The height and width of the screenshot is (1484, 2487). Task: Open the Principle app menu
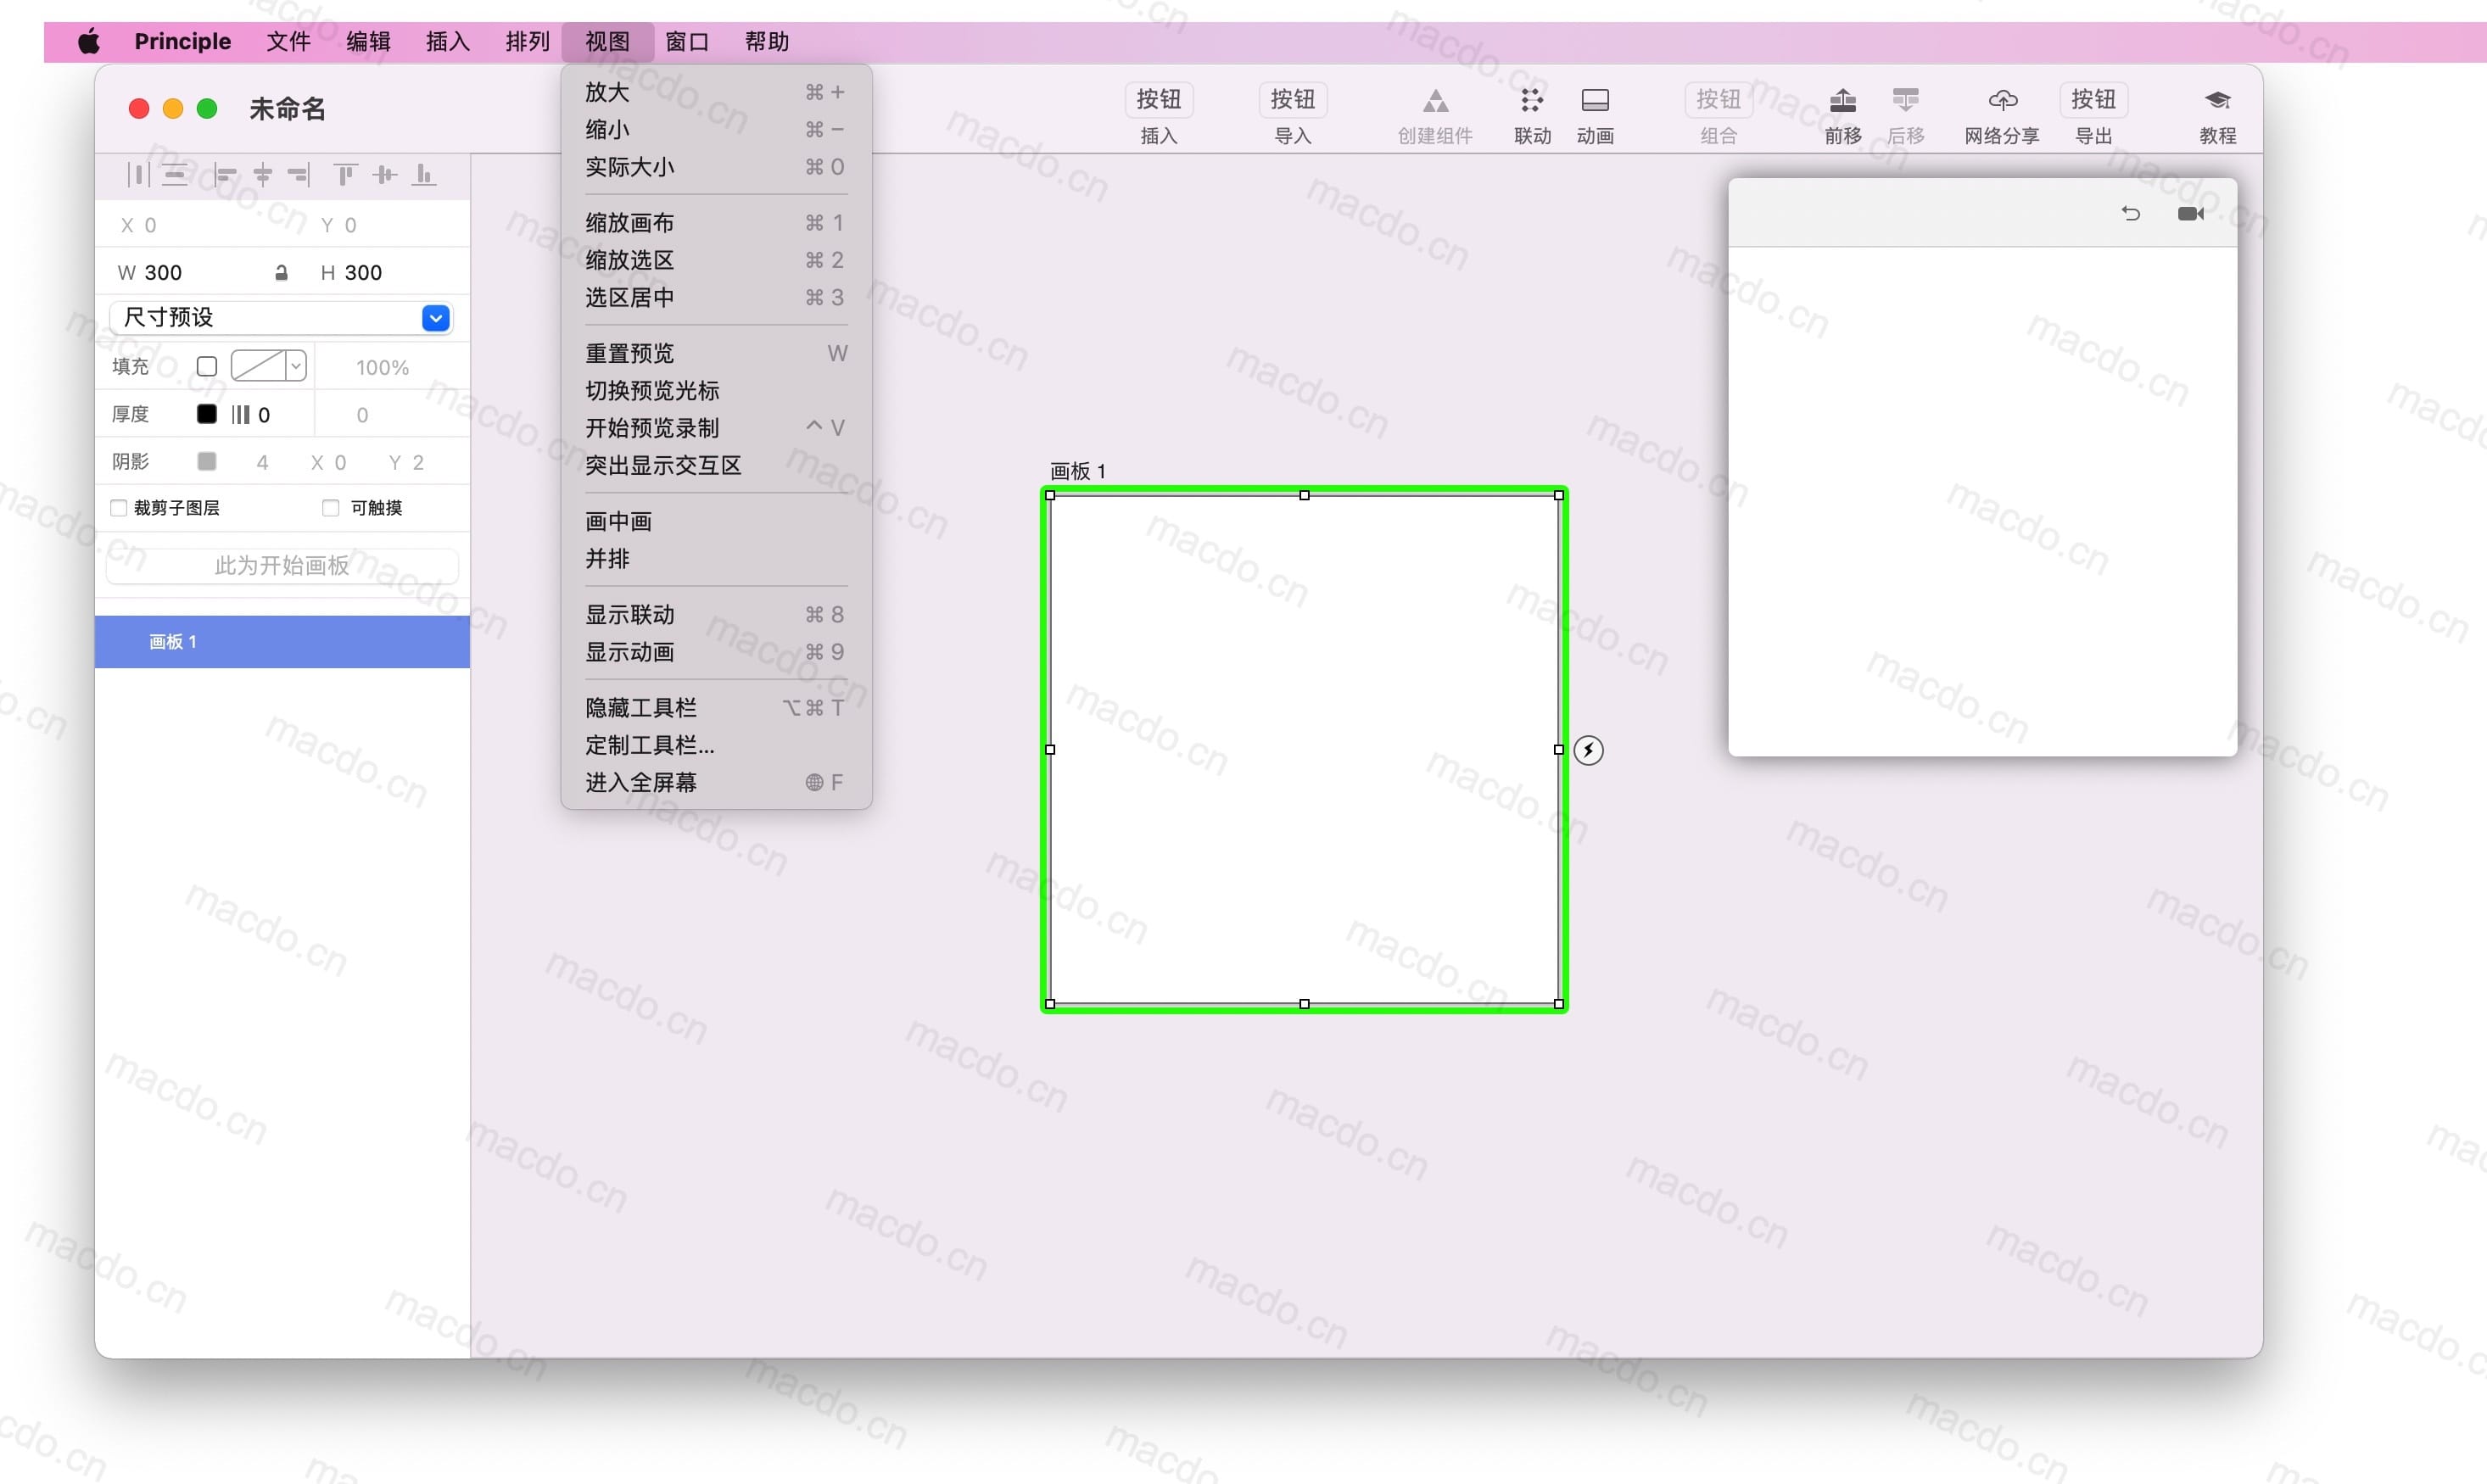[183, 42]
